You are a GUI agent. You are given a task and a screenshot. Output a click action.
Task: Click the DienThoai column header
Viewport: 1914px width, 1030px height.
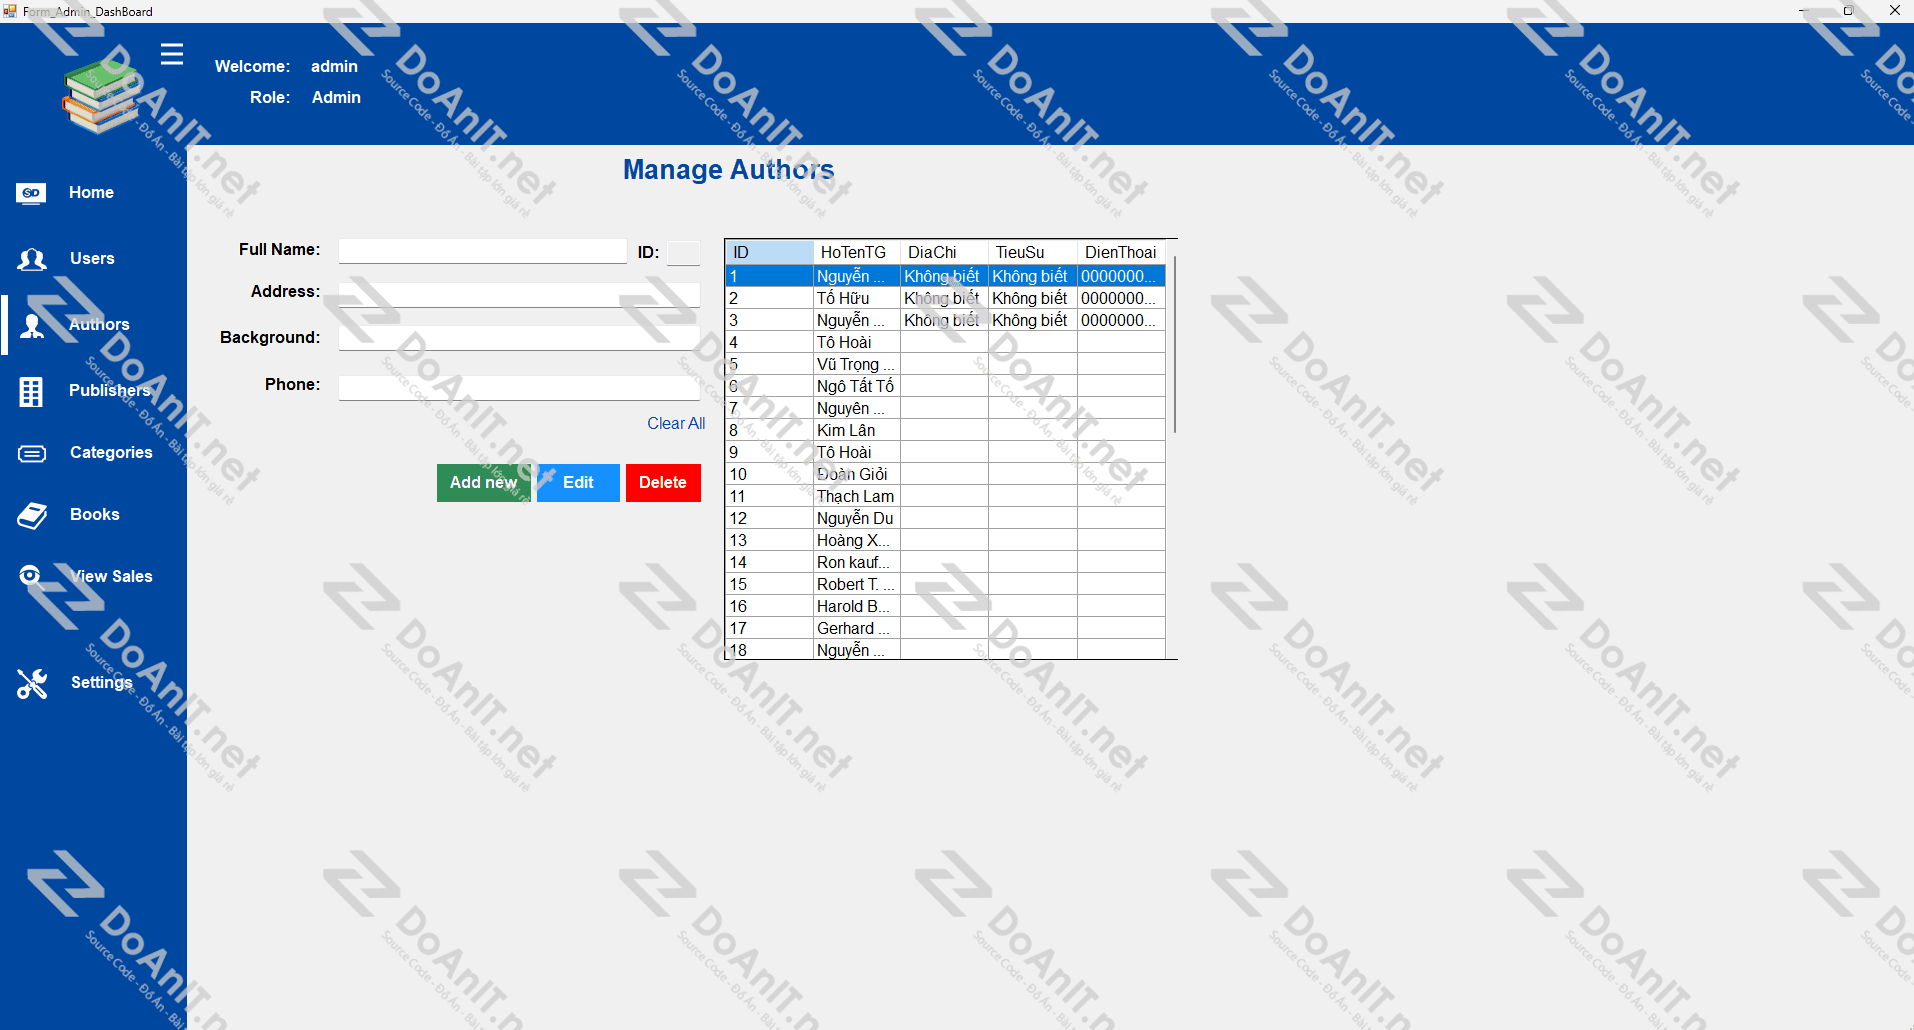coord(1121,252)
